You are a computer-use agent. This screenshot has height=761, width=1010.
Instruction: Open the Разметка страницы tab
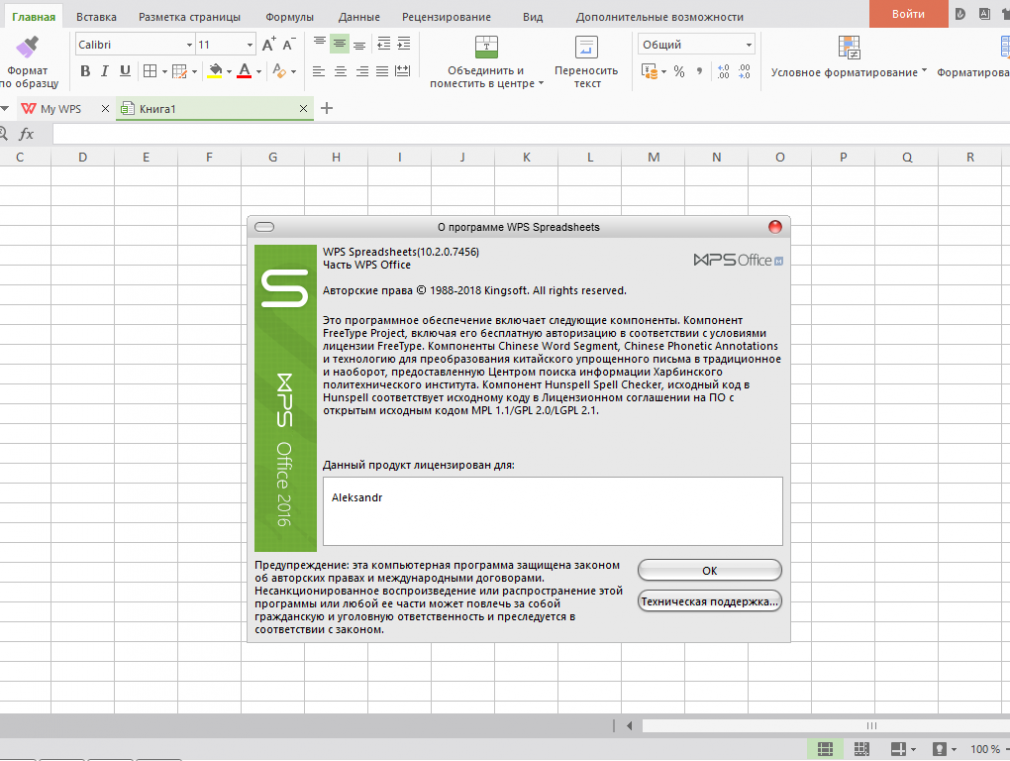[x=189, y=17]
